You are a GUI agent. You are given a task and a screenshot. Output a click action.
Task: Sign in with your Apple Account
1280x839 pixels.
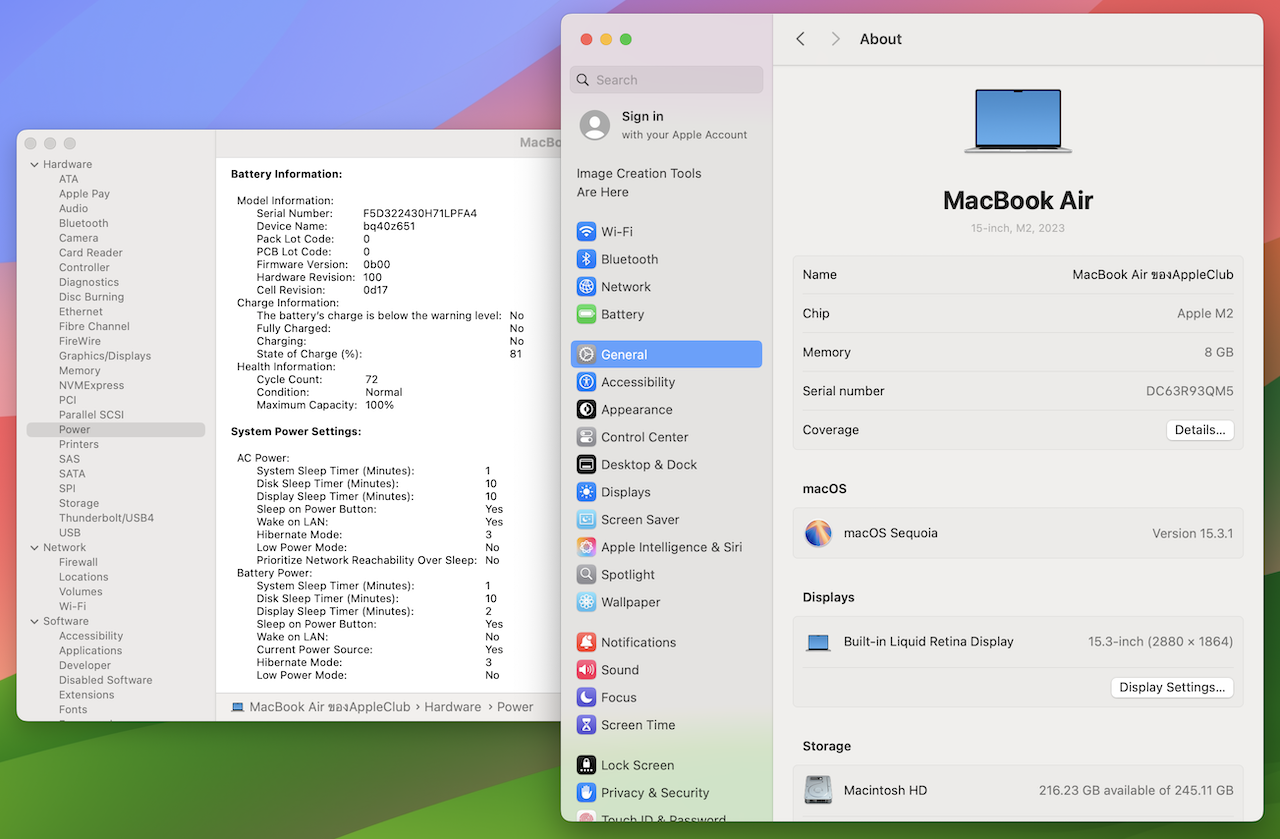666,125
